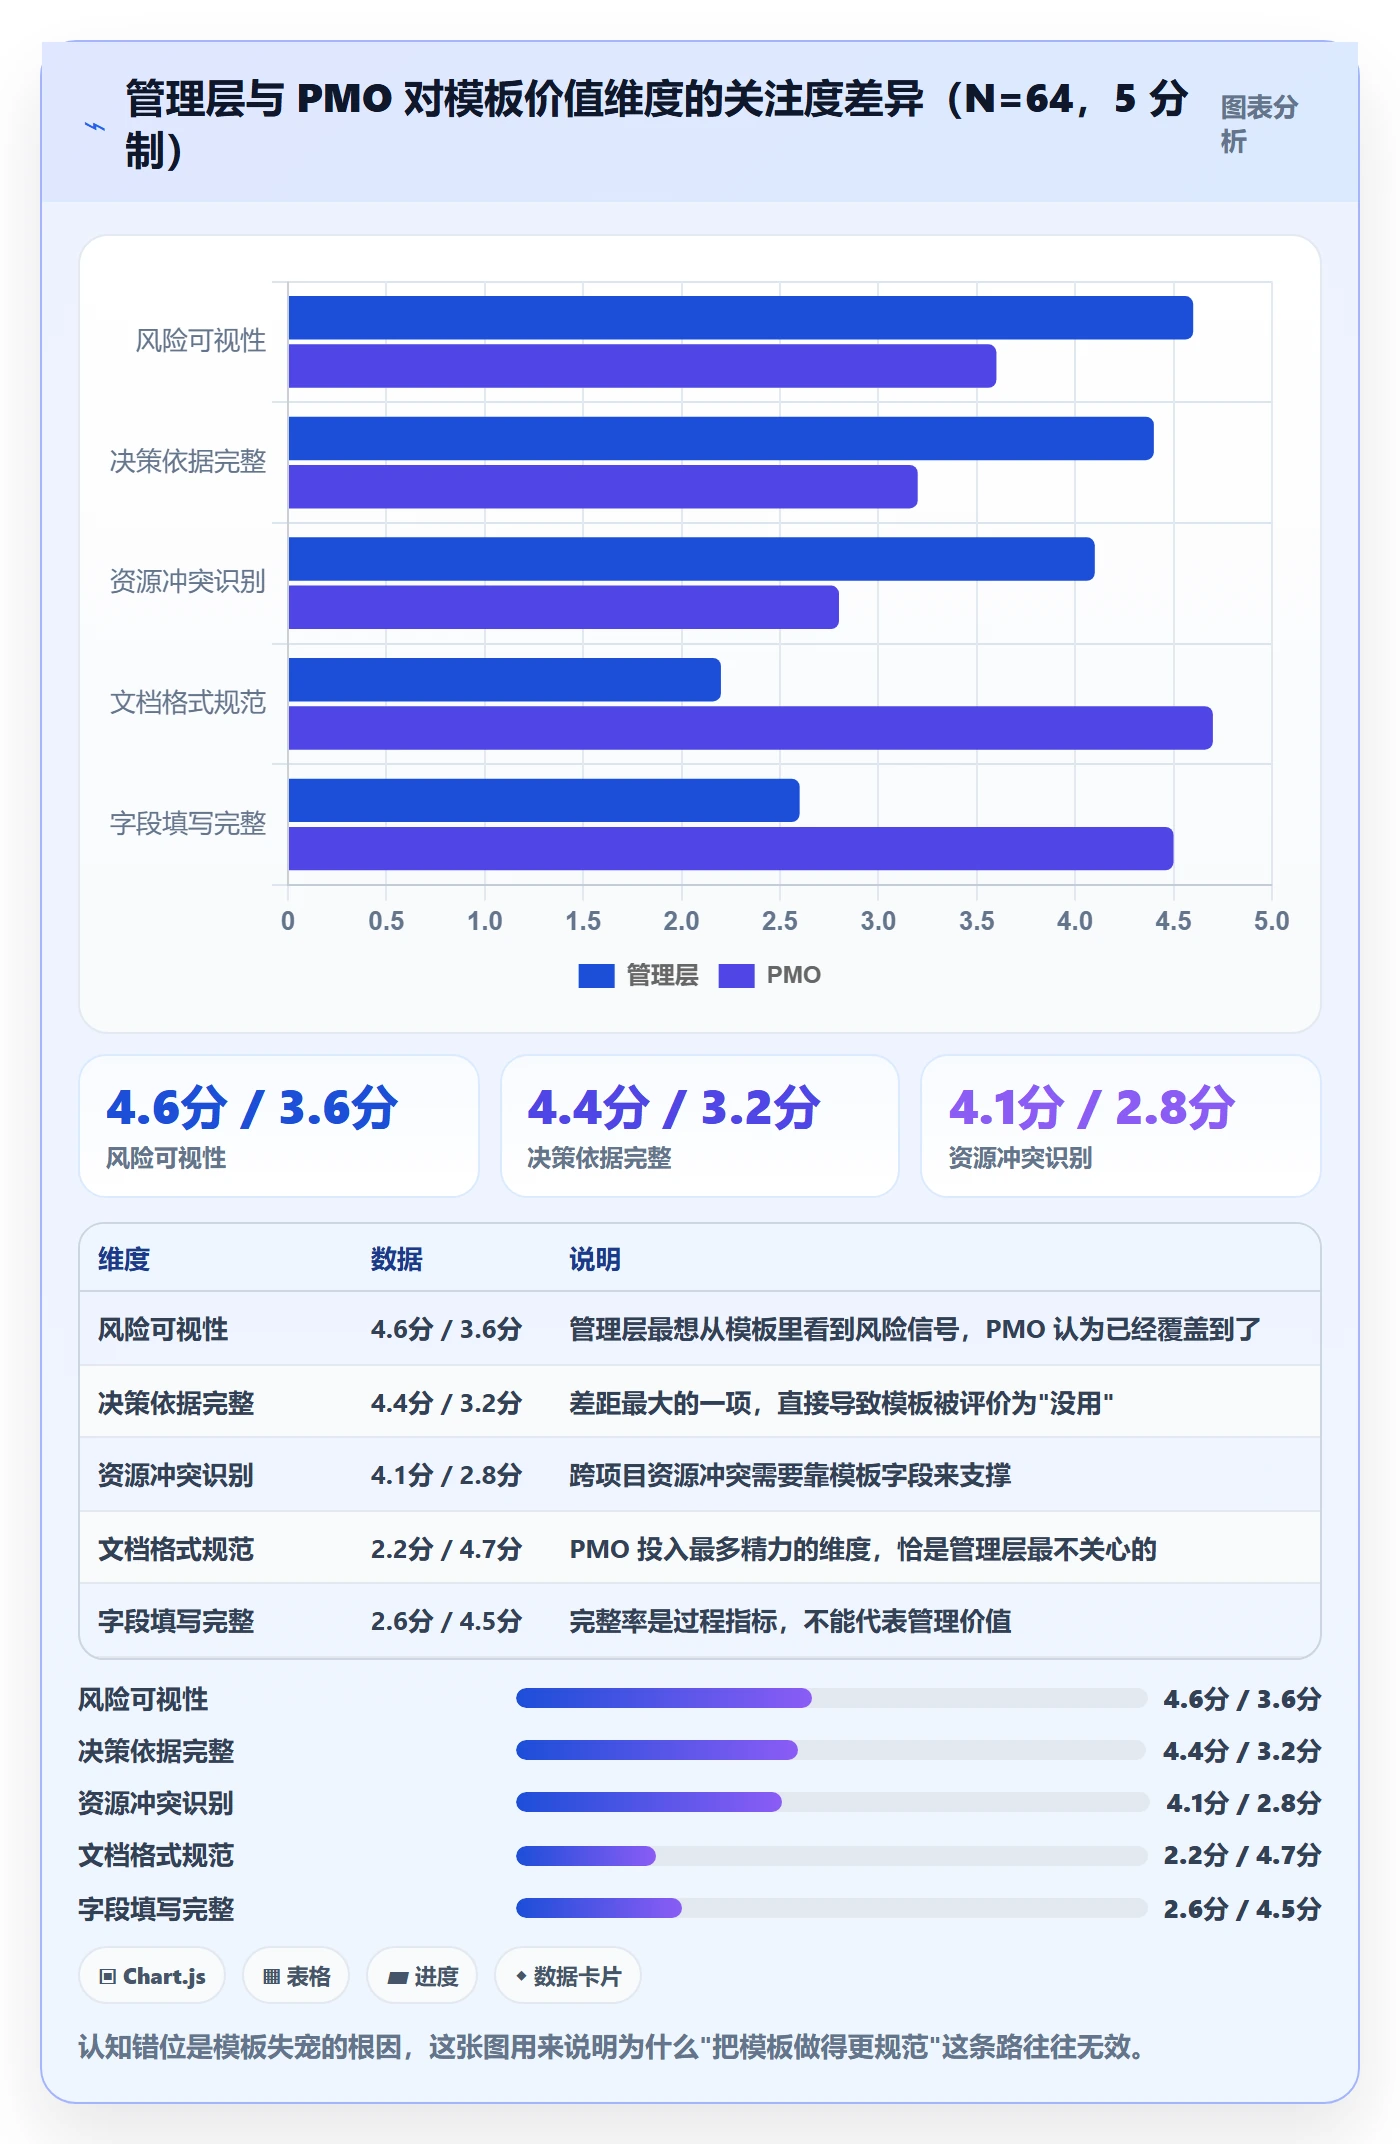1400x2144 pixels.
Task: Click the description 跨项目资源冲突需要靠模板字段来支撑
Action: click(790, 1475)
